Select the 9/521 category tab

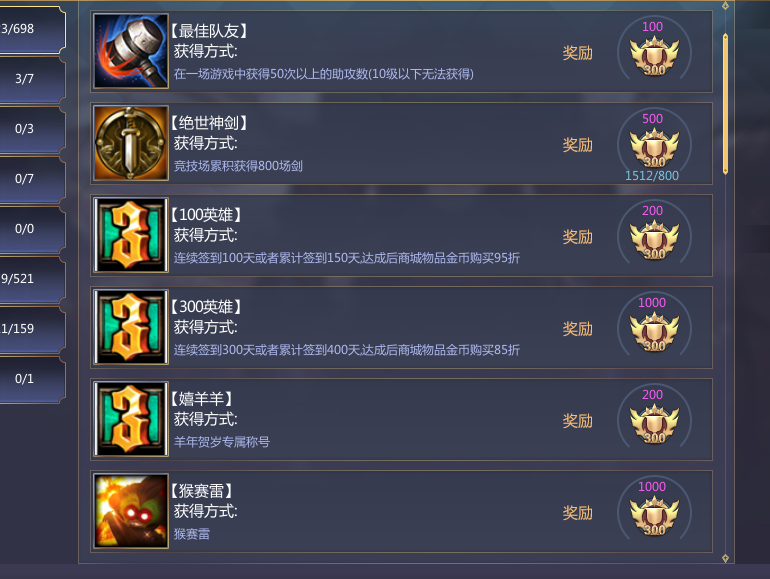tap(31, 279)
